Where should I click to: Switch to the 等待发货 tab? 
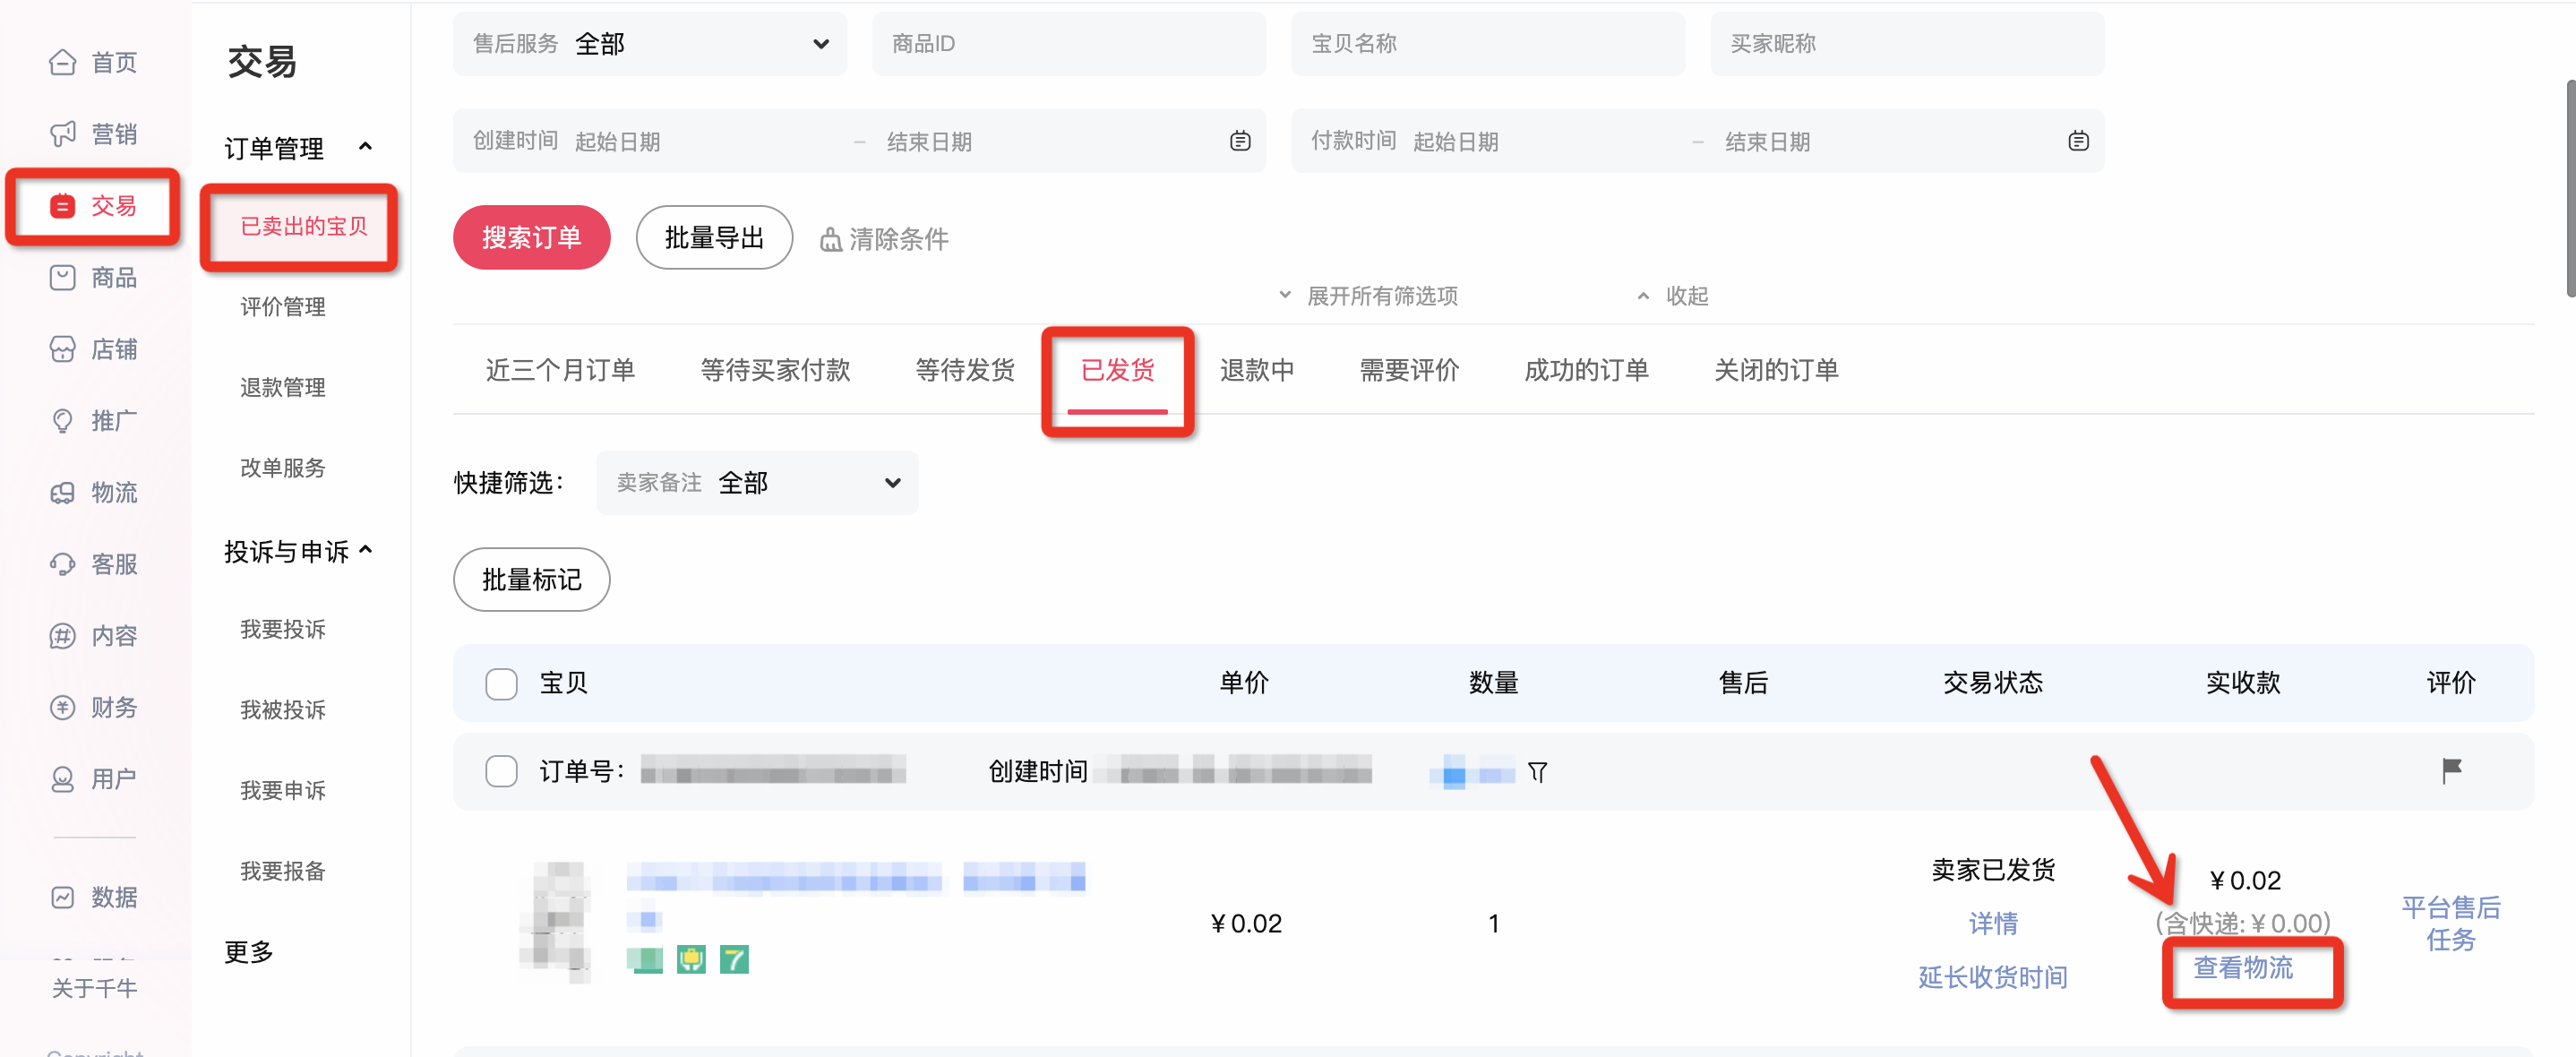pyautogui.click(x=964, y=370)
